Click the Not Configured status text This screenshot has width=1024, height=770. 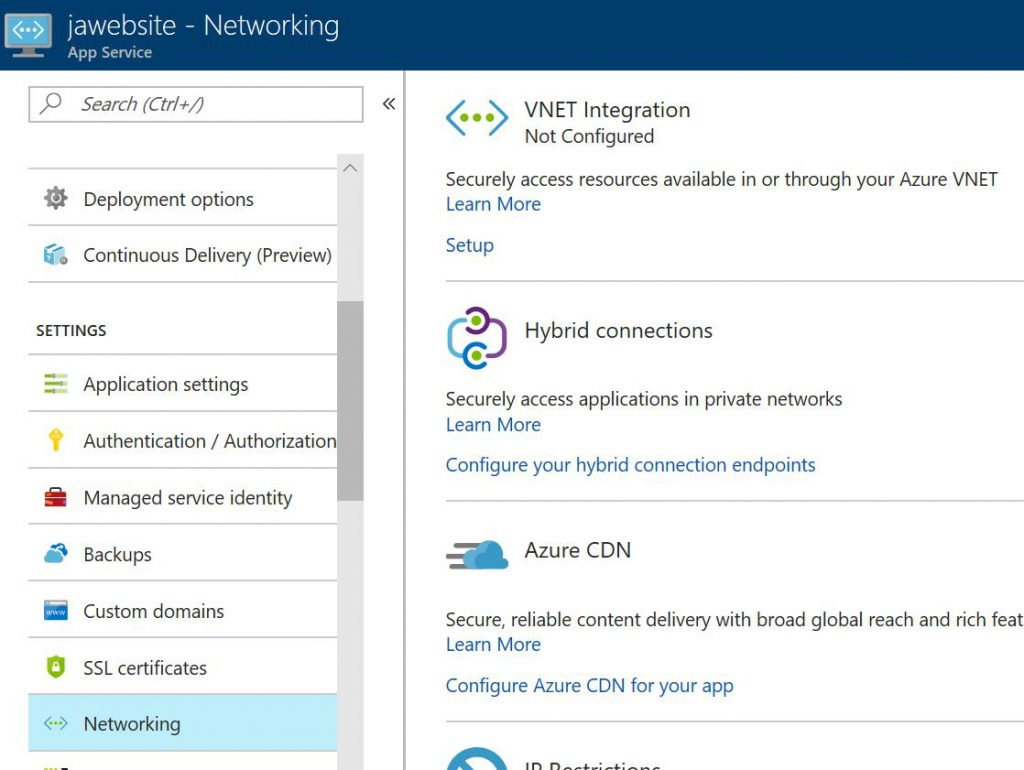pos(589,136)
